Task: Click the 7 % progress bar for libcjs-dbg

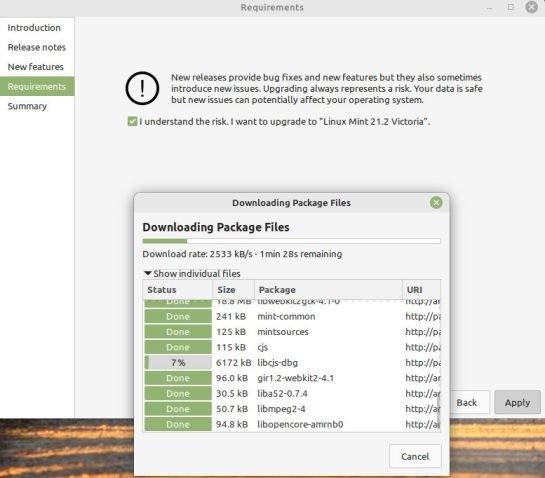Action: click(x=178, y=363)
